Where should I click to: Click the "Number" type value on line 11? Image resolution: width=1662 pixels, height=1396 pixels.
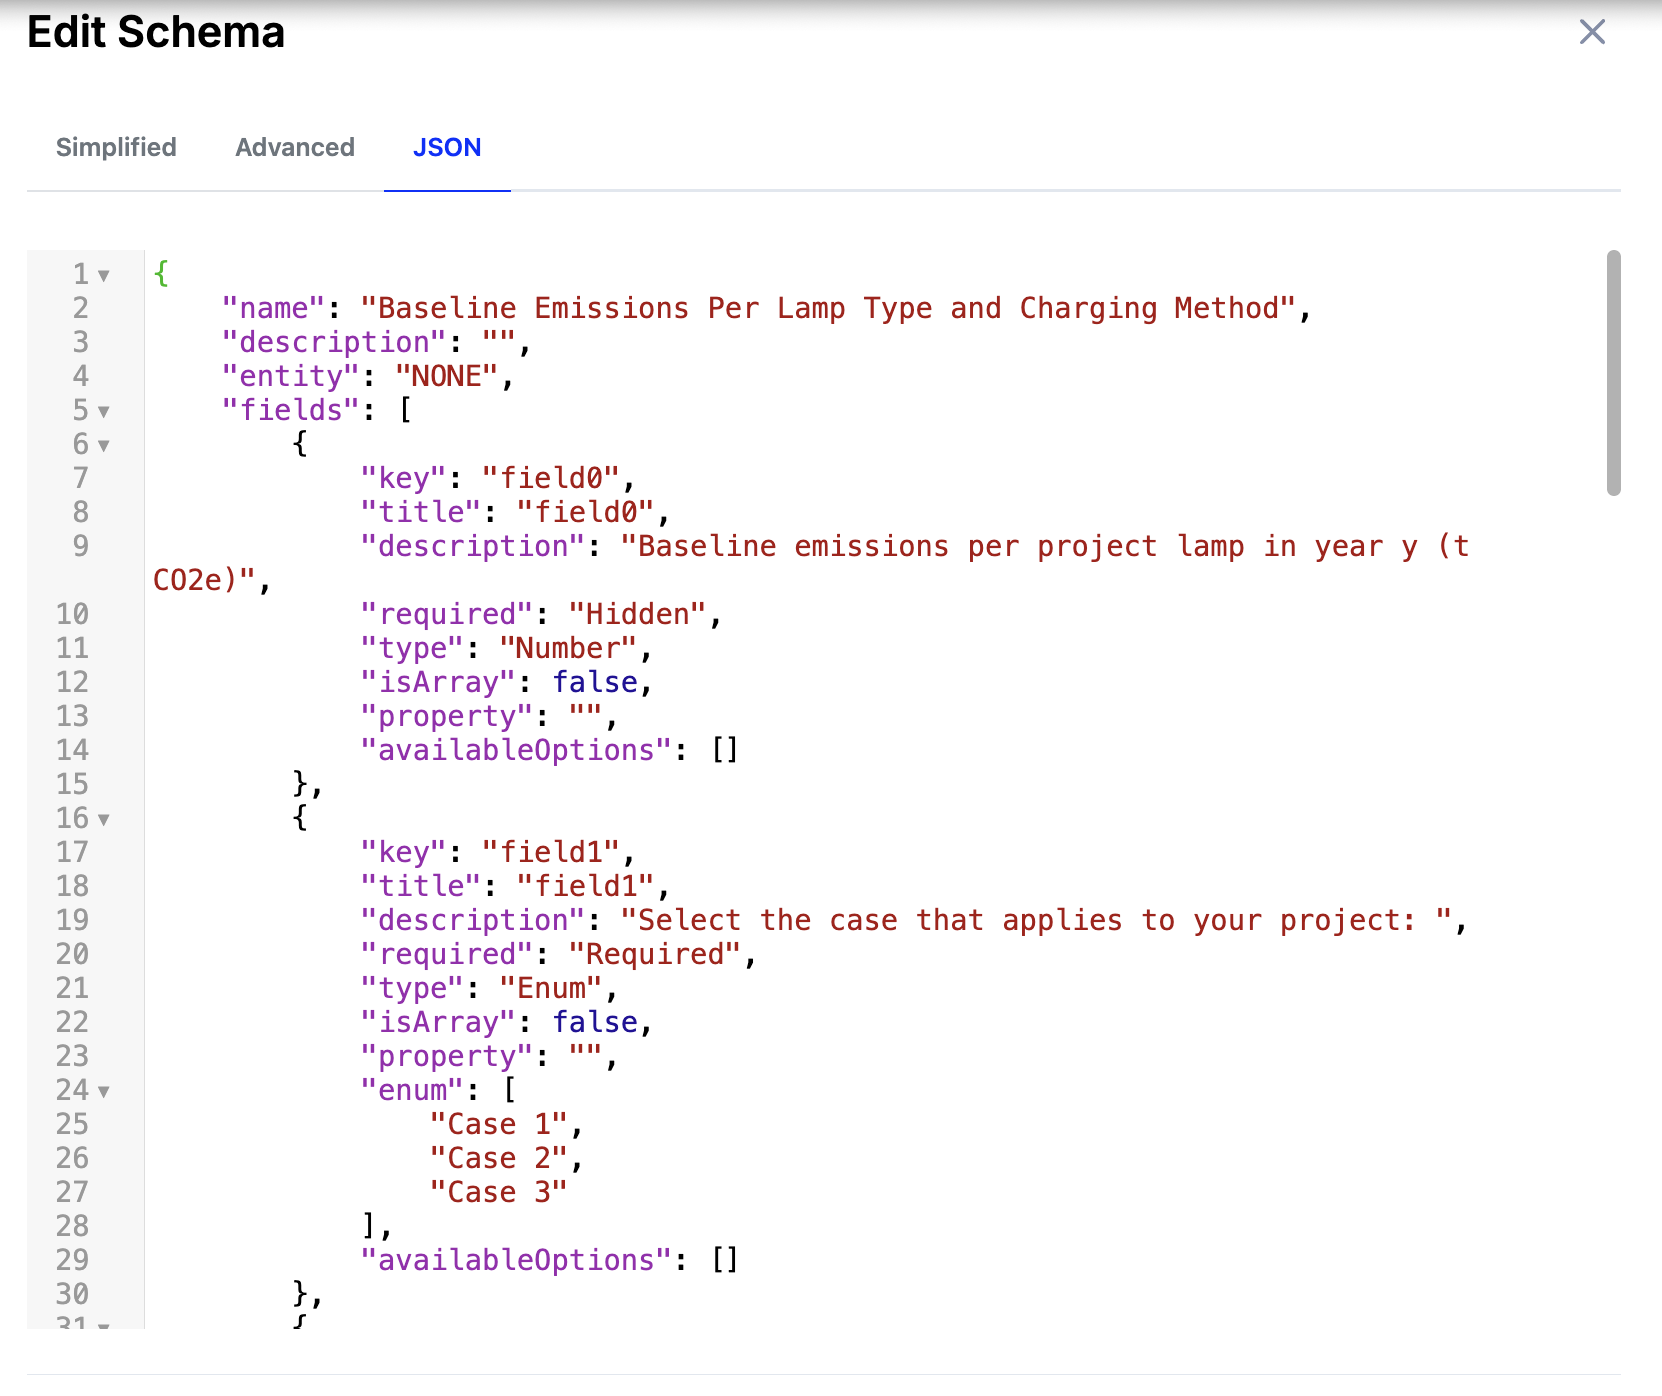[x=567, y=648]
